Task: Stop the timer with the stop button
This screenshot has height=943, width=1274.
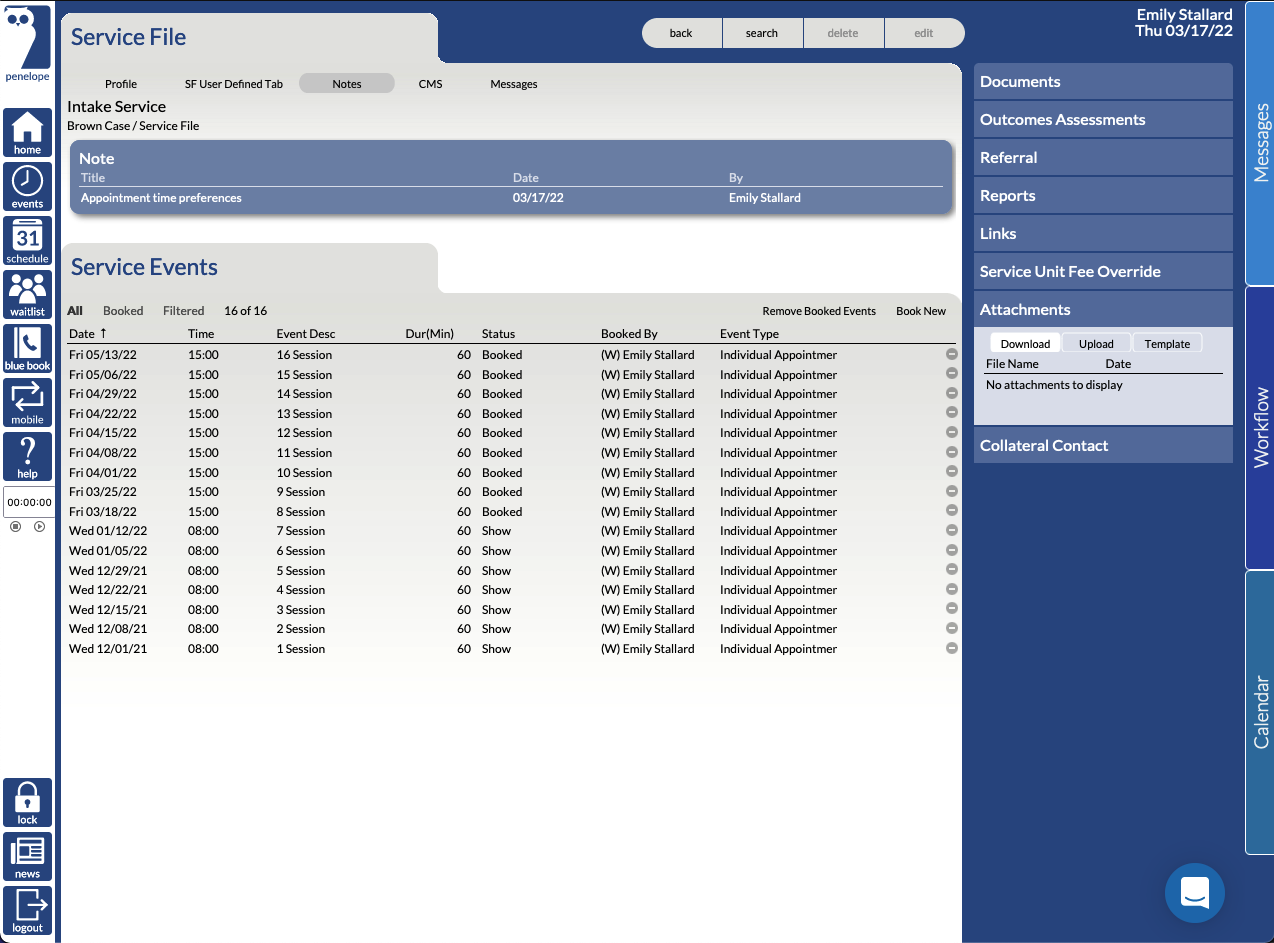Action: 15,526
